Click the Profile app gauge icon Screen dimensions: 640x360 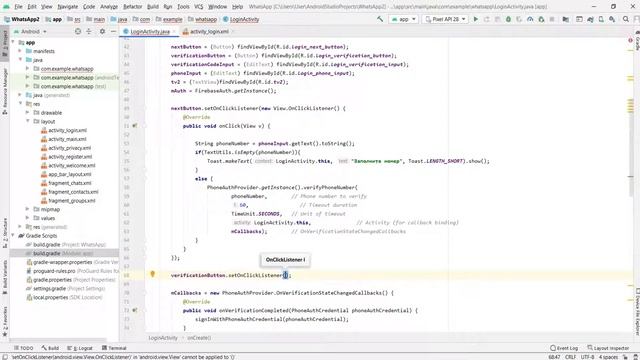pos(530,19)
